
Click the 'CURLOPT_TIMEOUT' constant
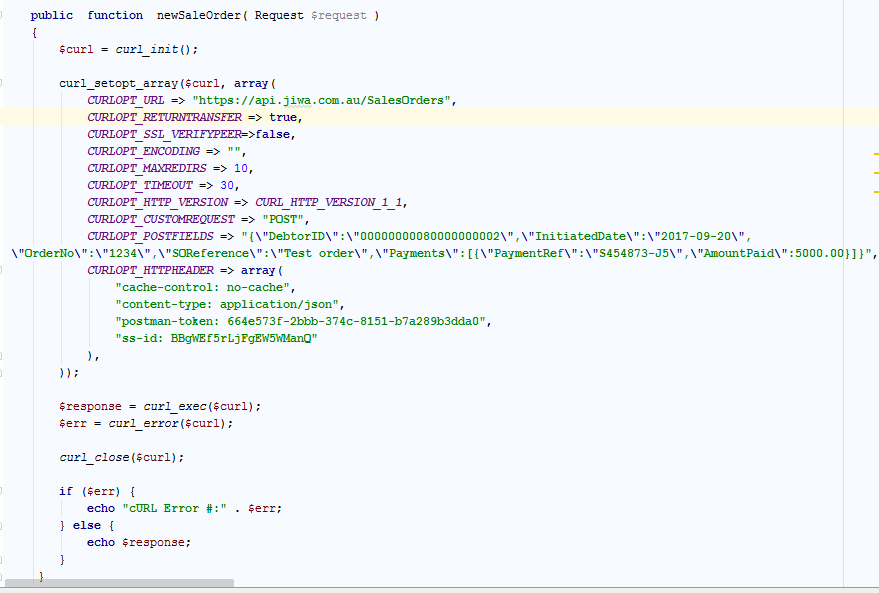point(140,185)
